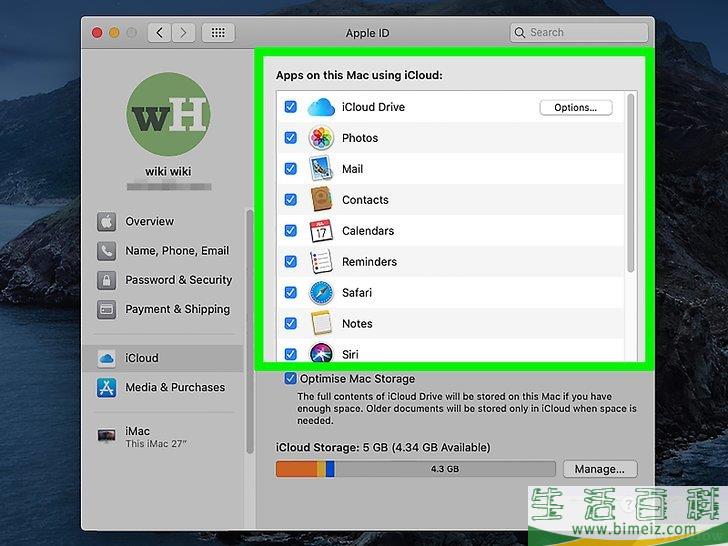Click the Safari compass icon
The image size is (728, 546).
click(x=321, y=292)
